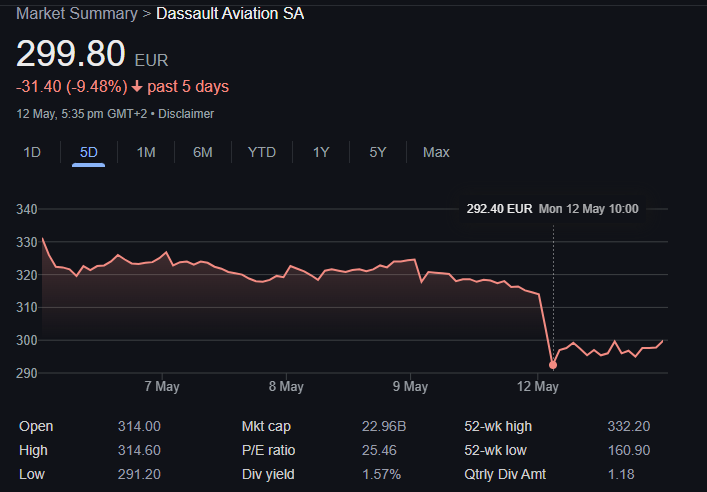Click the 7 May axis label
Viewport: 707px width, 492px height.
point(162,386)
